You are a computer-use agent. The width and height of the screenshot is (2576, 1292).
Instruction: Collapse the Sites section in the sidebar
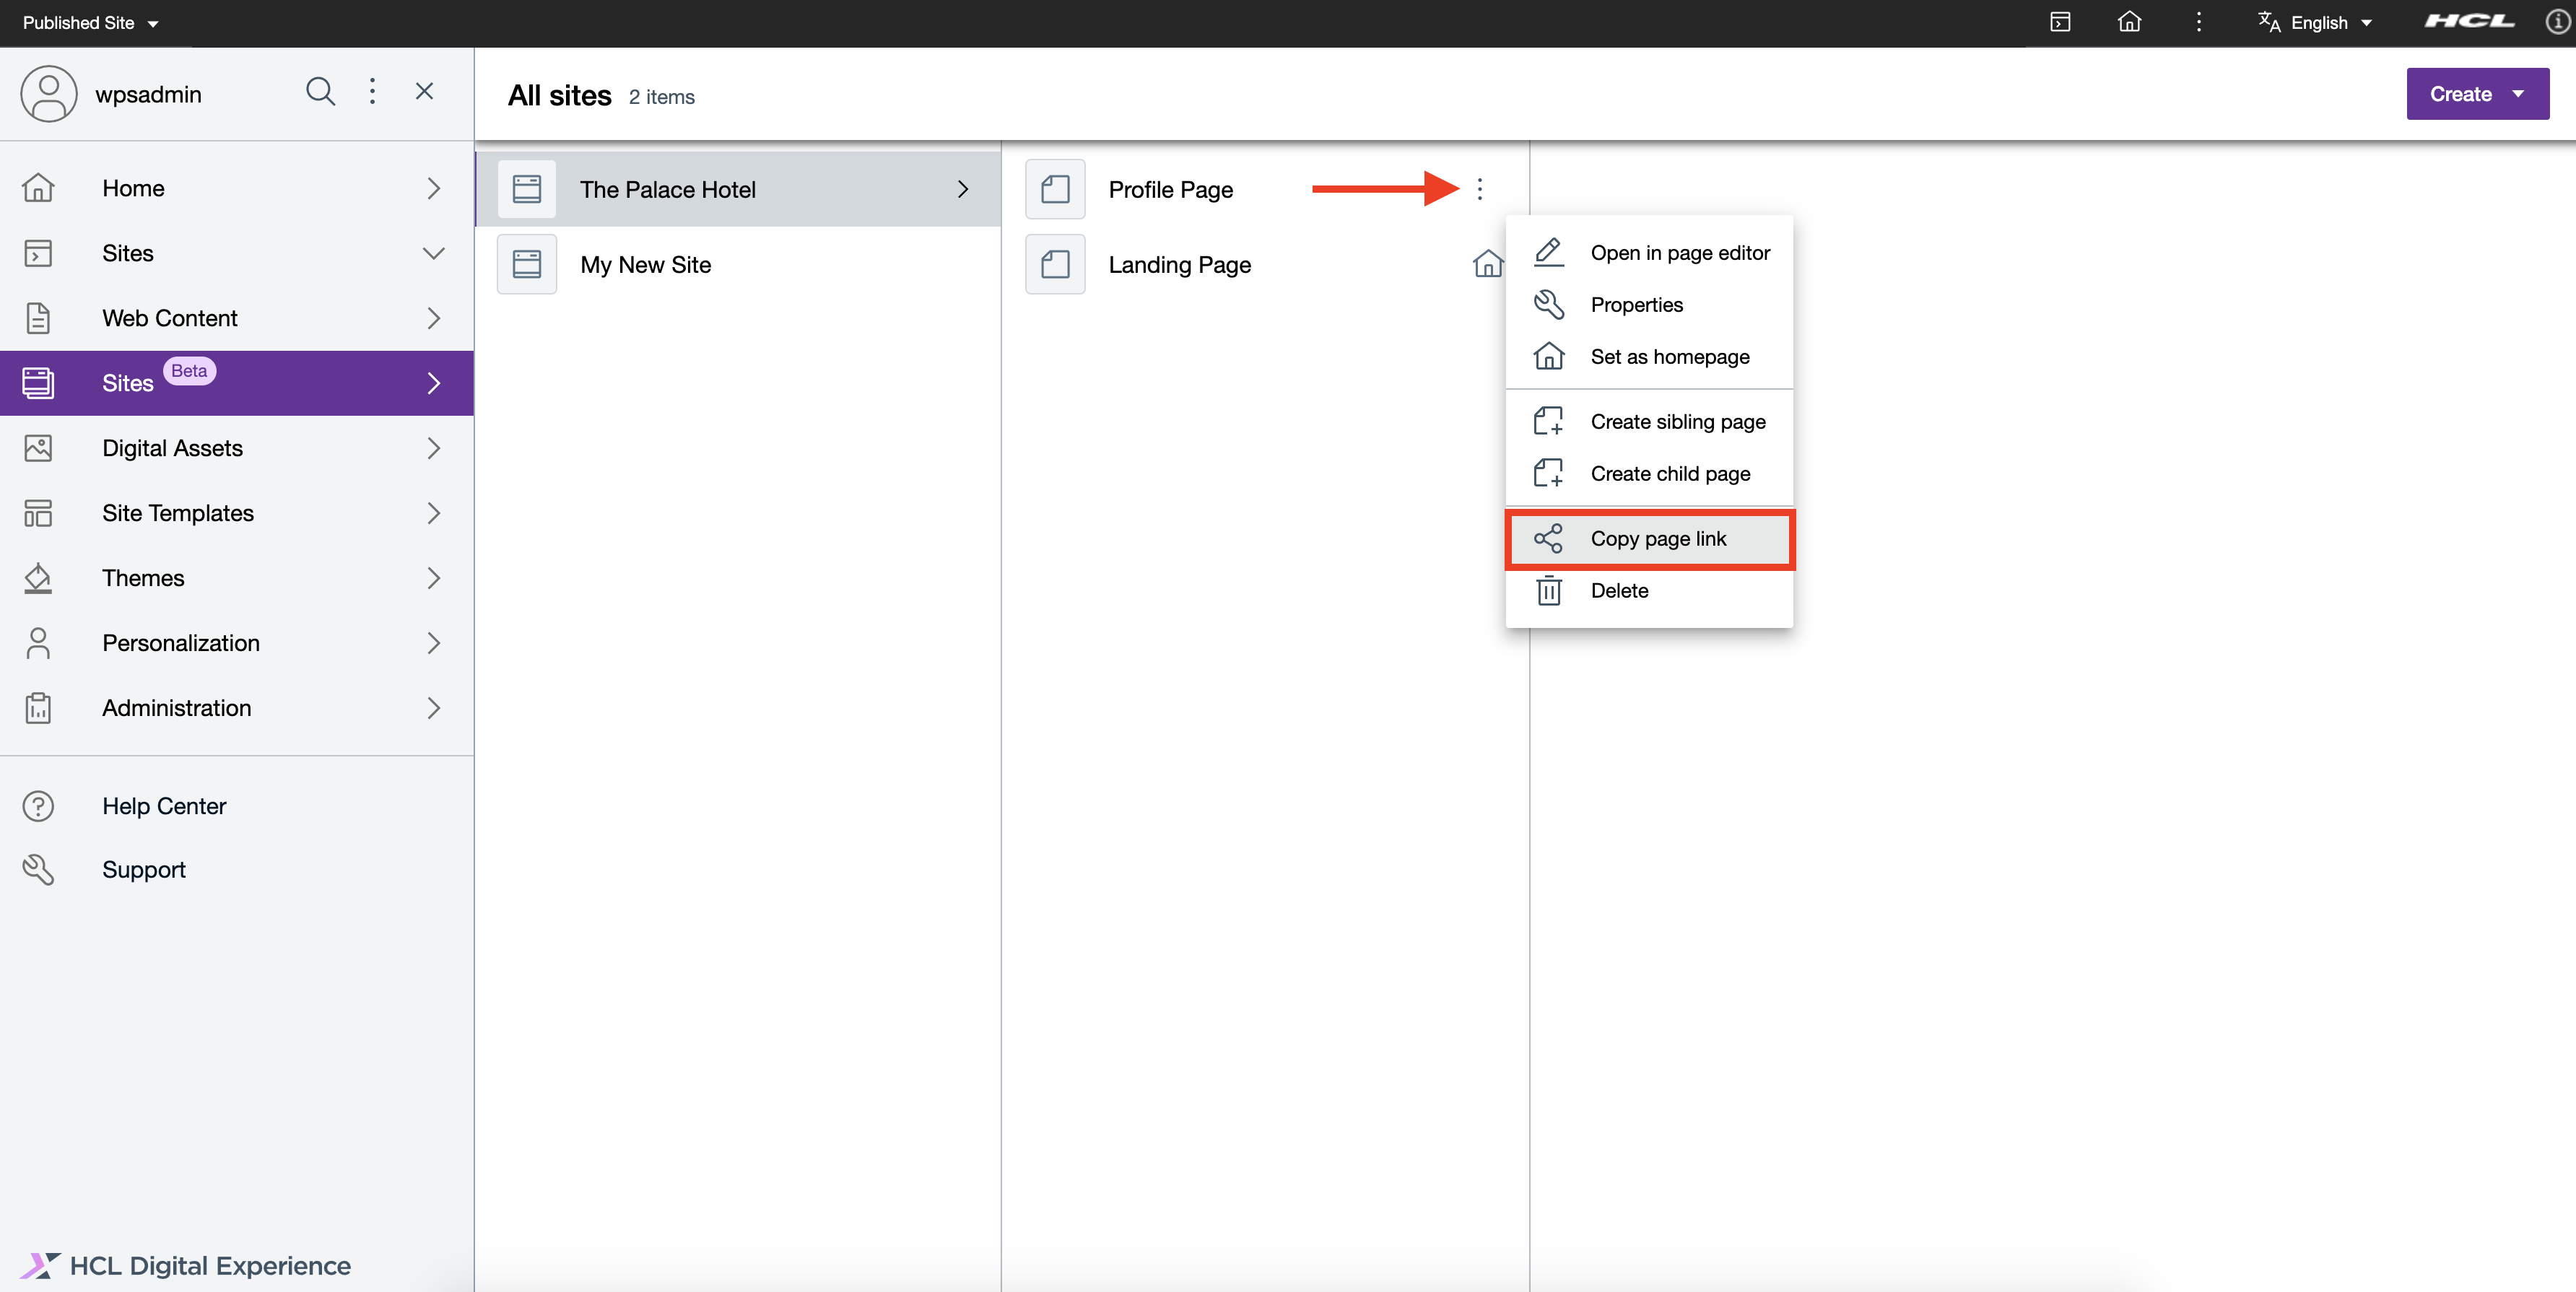tap(433, 253)
